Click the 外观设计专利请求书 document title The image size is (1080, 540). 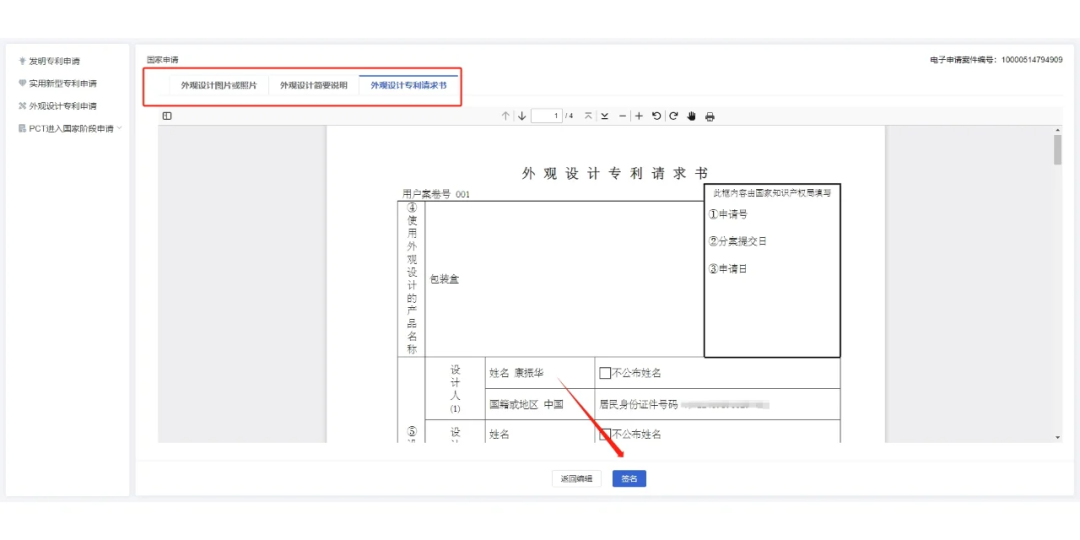(615, 174)
